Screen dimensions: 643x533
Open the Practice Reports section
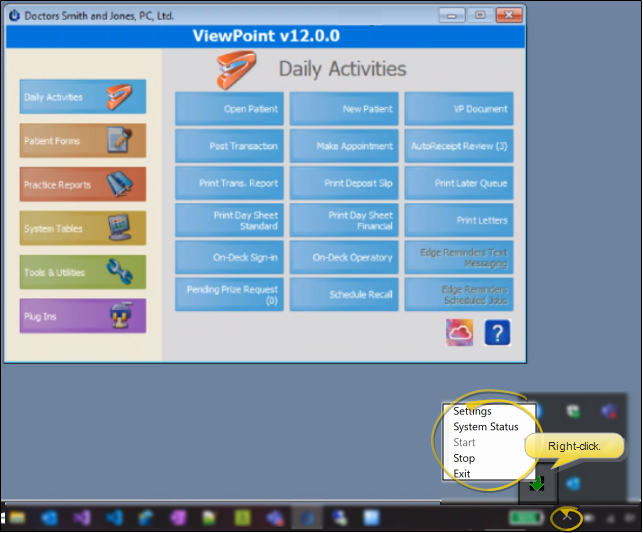[82, 184]
